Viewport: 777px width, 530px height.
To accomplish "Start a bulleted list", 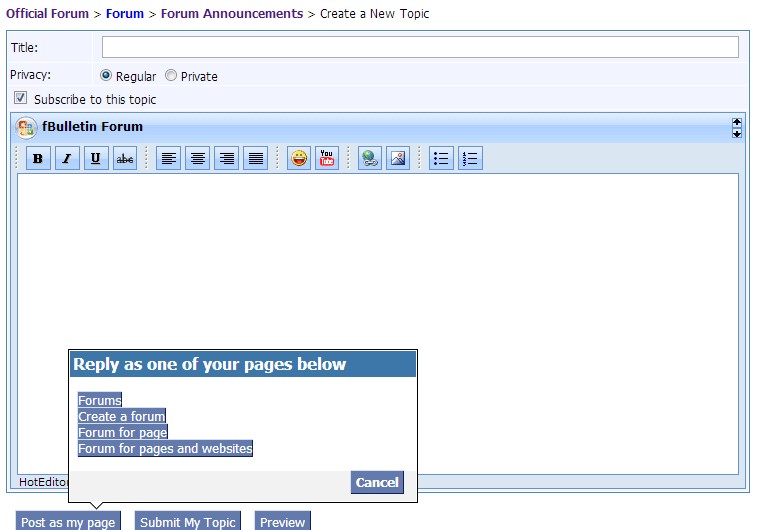I will [x=441, y=158].
